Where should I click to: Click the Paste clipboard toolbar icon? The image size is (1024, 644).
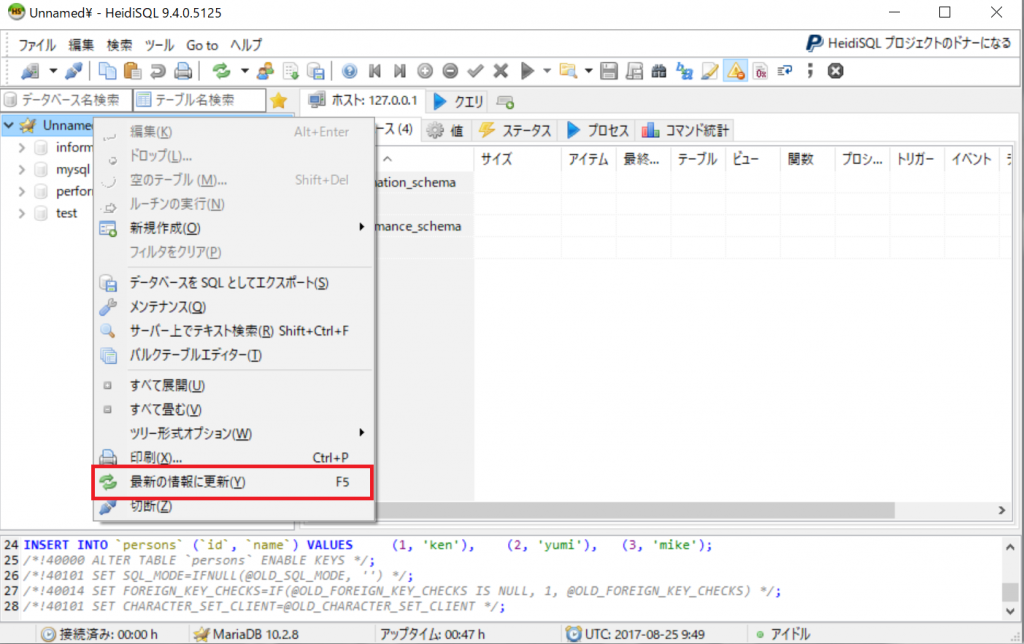point(133,71)
